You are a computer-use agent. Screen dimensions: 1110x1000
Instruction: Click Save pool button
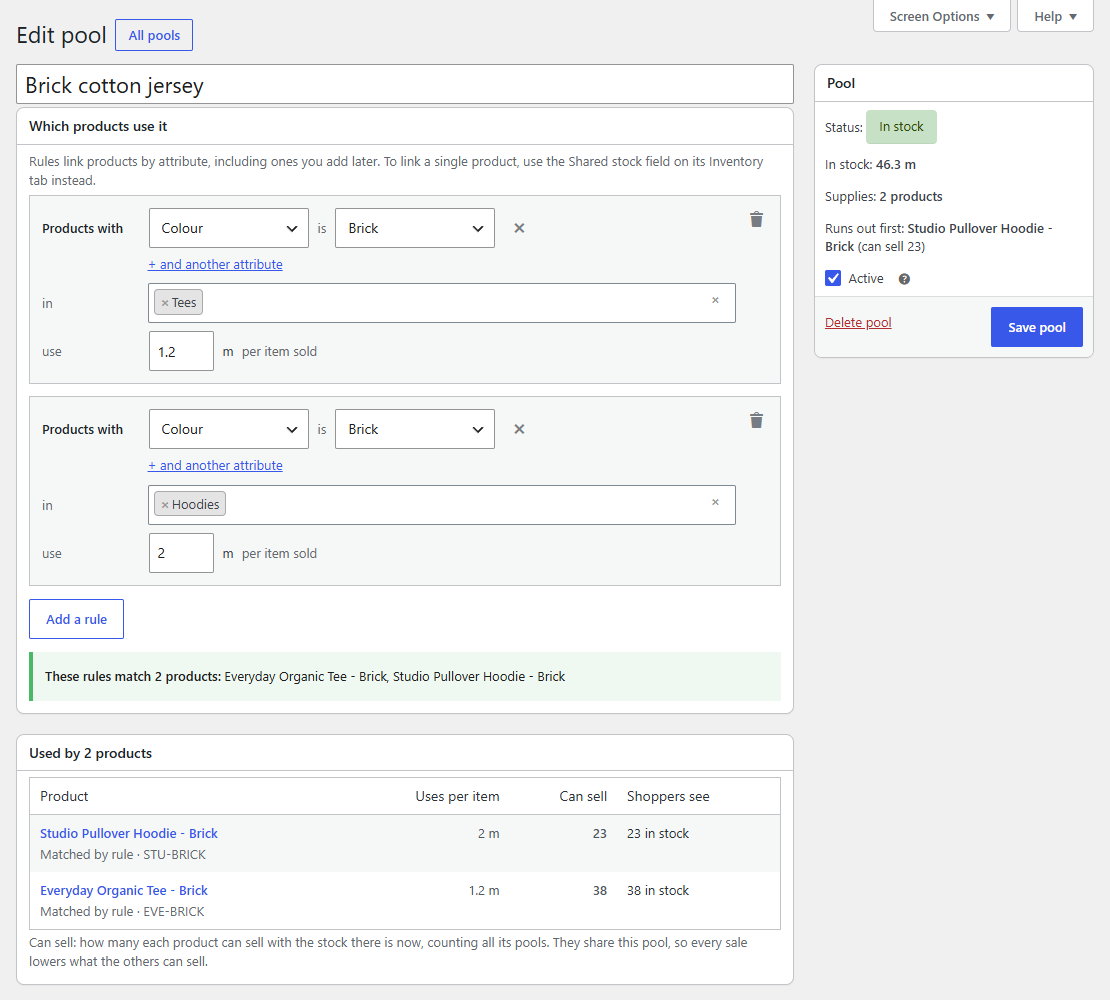(x=1036, y=327)
